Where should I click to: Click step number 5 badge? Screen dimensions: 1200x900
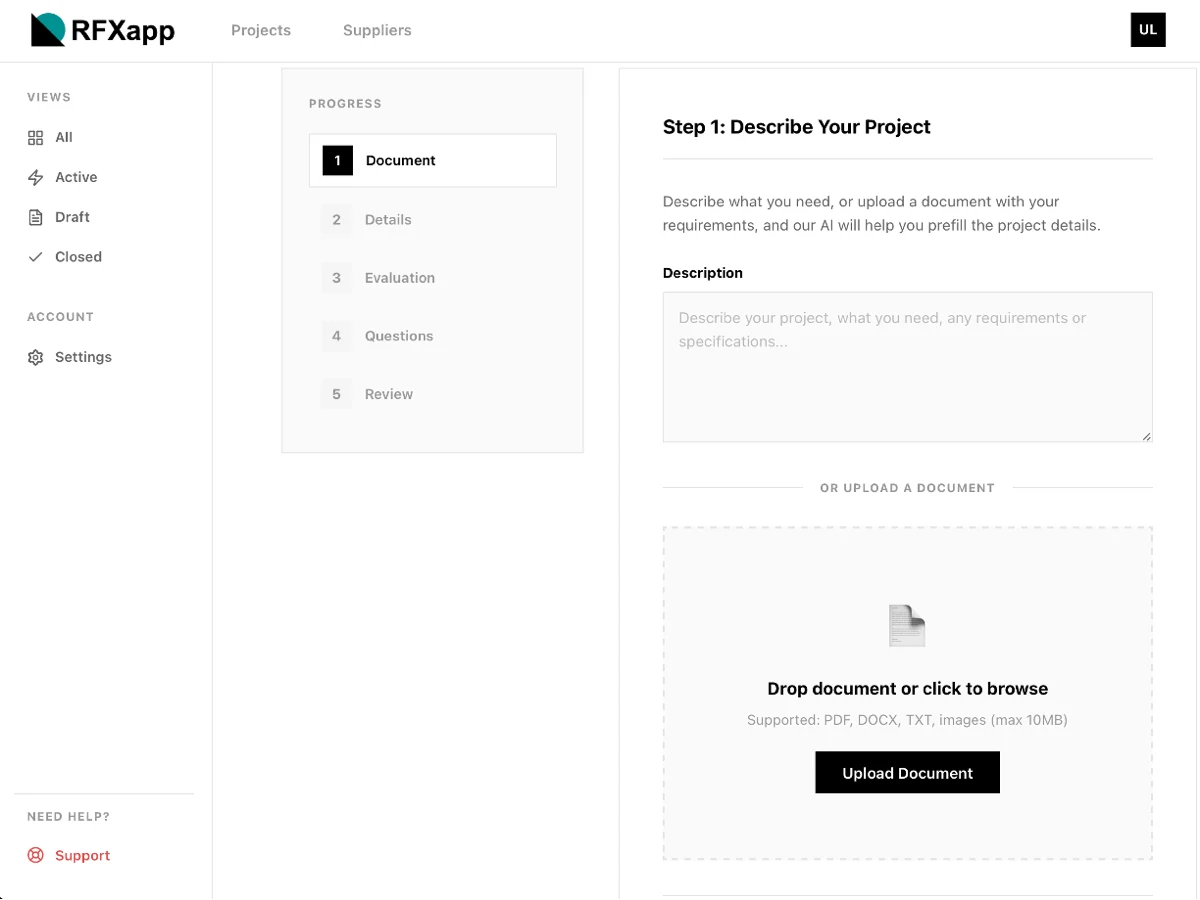click(x=337, y=394)
